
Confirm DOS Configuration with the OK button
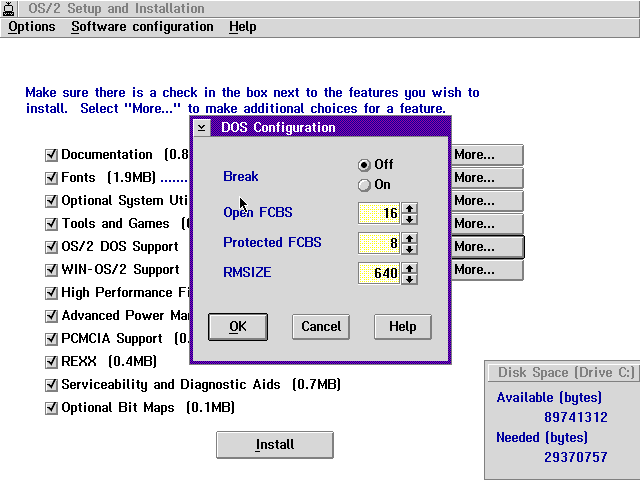(x=238, y=327)
